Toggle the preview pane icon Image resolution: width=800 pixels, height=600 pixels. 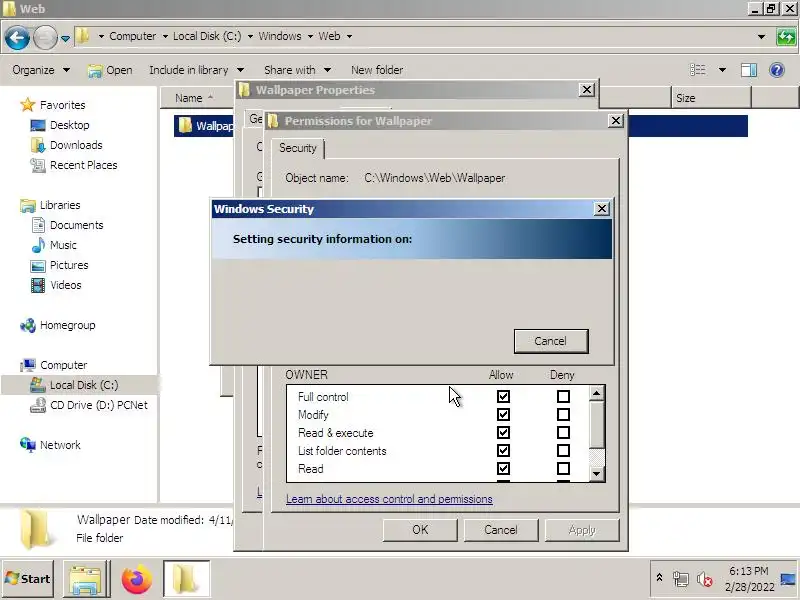pyautogui.click(x=749, y=70)
